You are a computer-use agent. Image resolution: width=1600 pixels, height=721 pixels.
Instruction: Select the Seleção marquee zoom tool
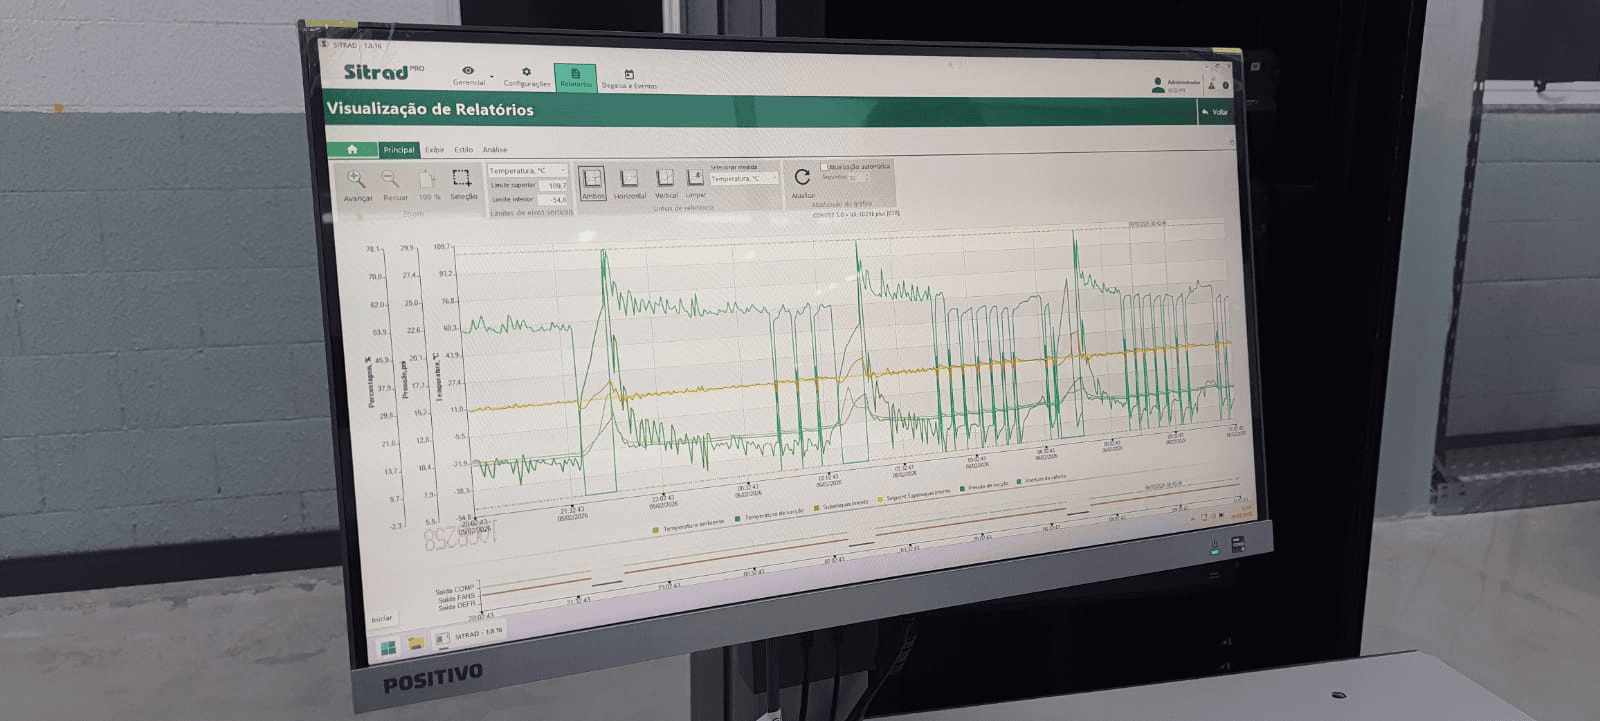[x=461, y=179]
